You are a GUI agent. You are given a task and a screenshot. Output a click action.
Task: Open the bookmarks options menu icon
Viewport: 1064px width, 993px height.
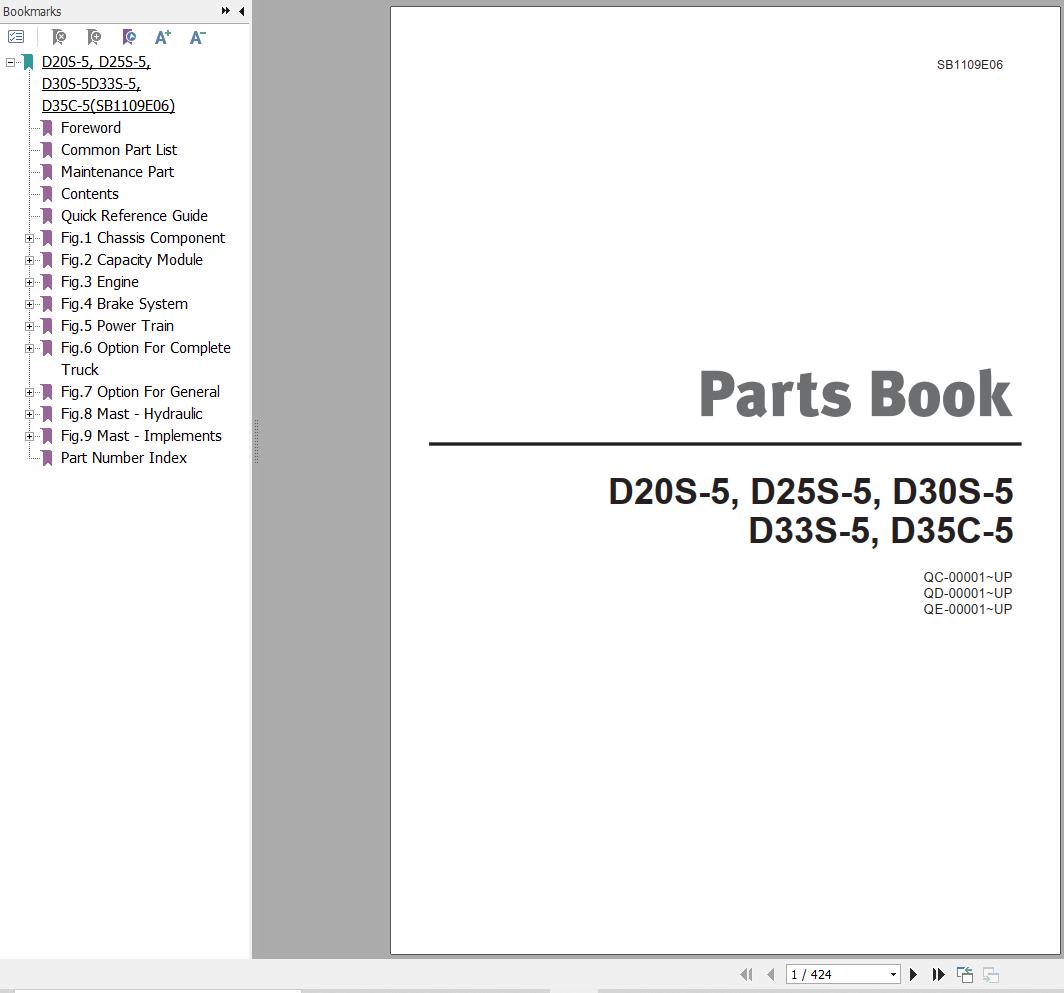point(16,37)
